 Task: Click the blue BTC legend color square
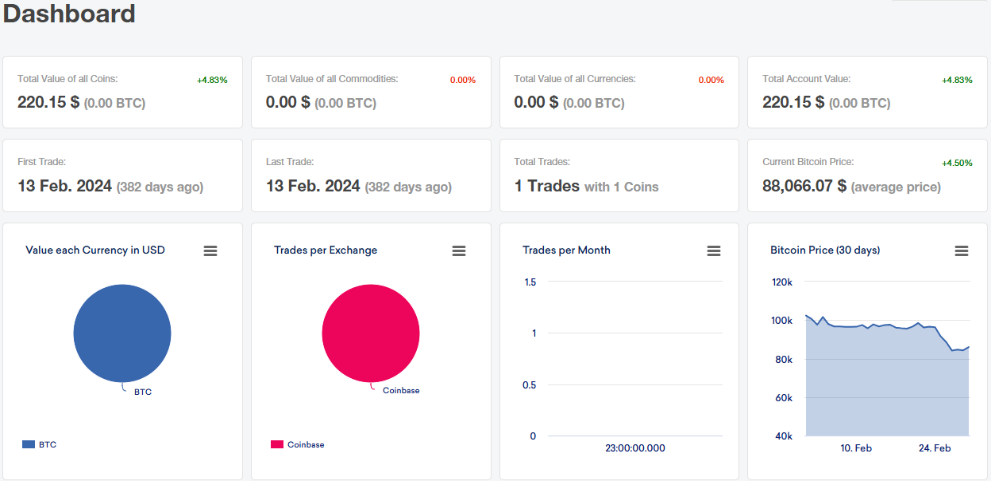pos(28,444)
